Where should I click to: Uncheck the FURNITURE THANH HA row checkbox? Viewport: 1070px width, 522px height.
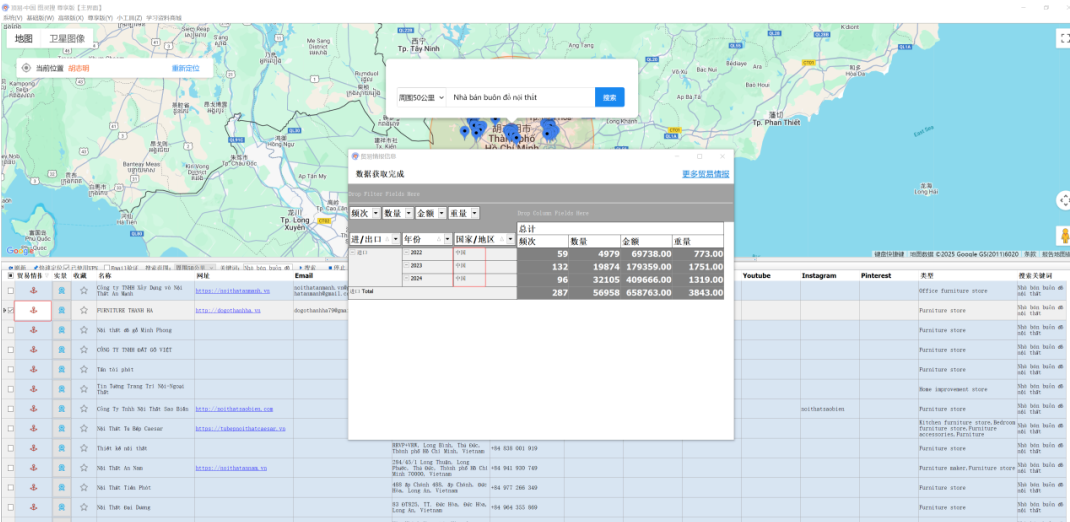point(12,311)
